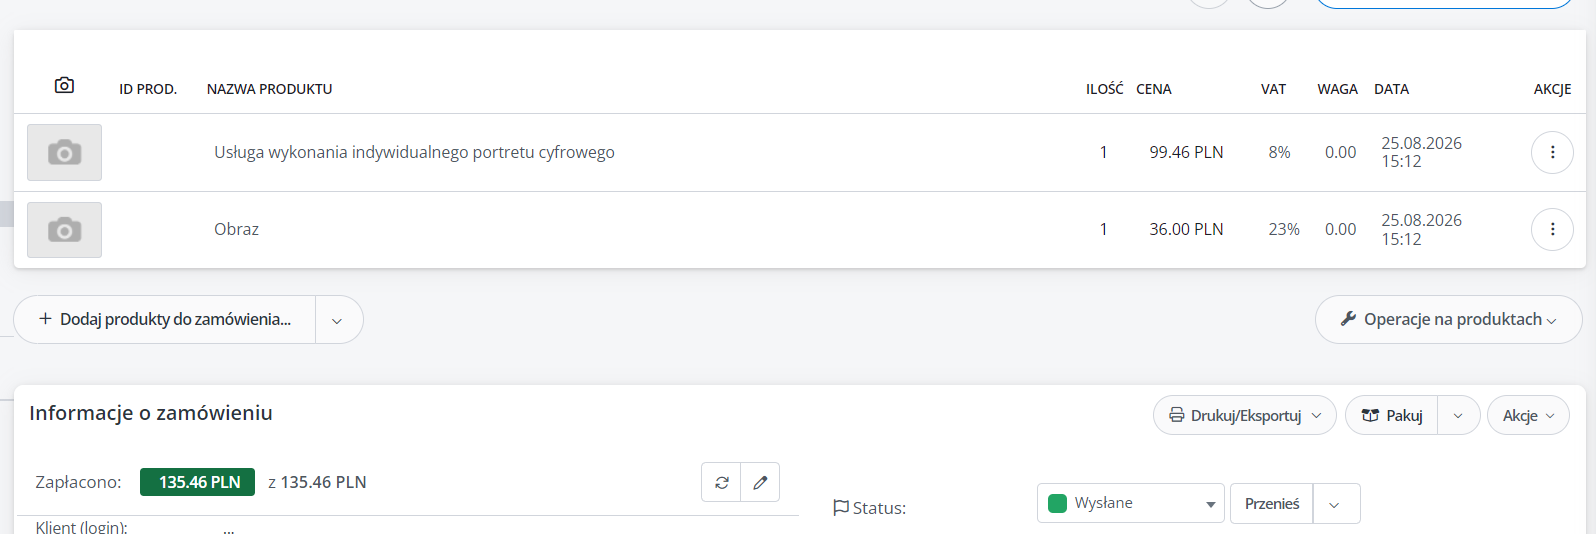Expand arrow next to Przenieś button
The width and height of the screenshot is (1596, 534).
coord(1336,504)
